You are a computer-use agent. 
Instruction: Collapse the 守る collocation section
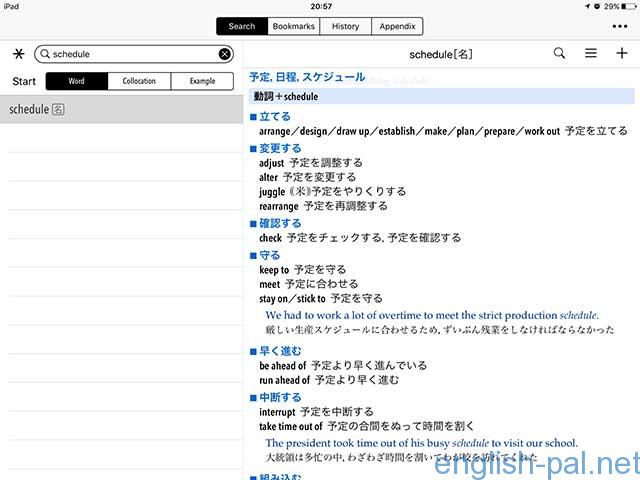tap(270, 255)
